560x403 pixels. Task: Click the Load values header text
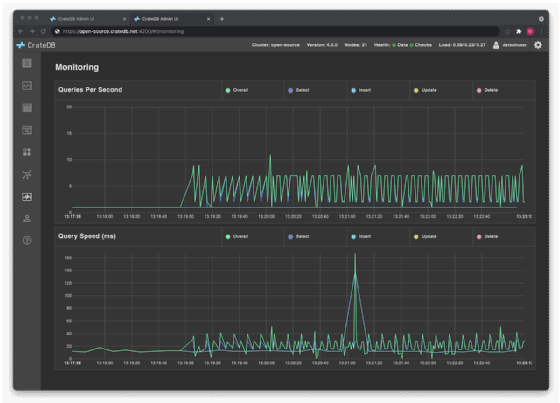(x=462, y=45)
